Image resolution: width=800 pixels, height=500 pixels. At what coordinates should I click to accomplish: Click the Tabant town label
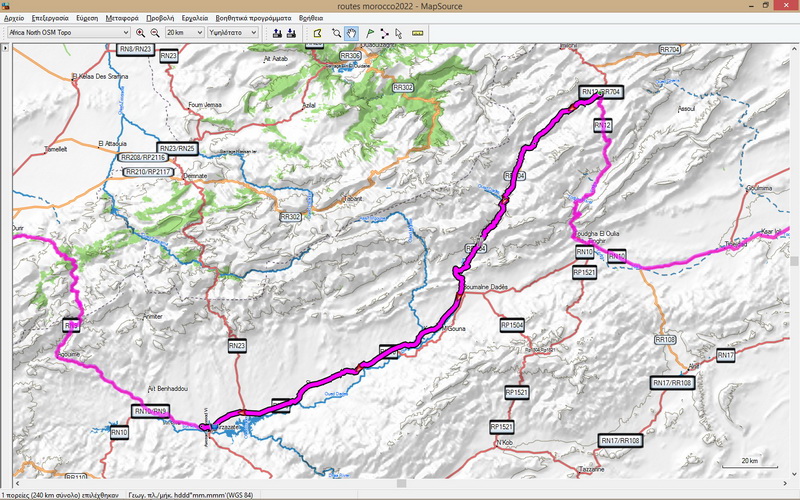point(353,199)
